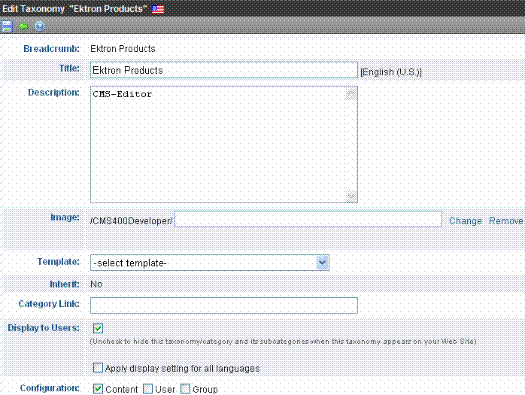Click the Description box up scroll arrow
Viewport: 525px width, 395px height.
(351, 94)
